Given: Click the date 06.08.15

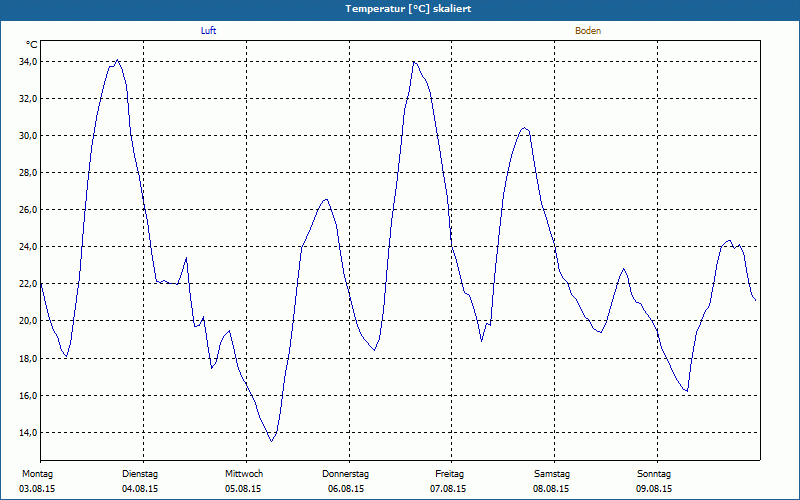Looking at the screenshot, I should click(346, 489).
